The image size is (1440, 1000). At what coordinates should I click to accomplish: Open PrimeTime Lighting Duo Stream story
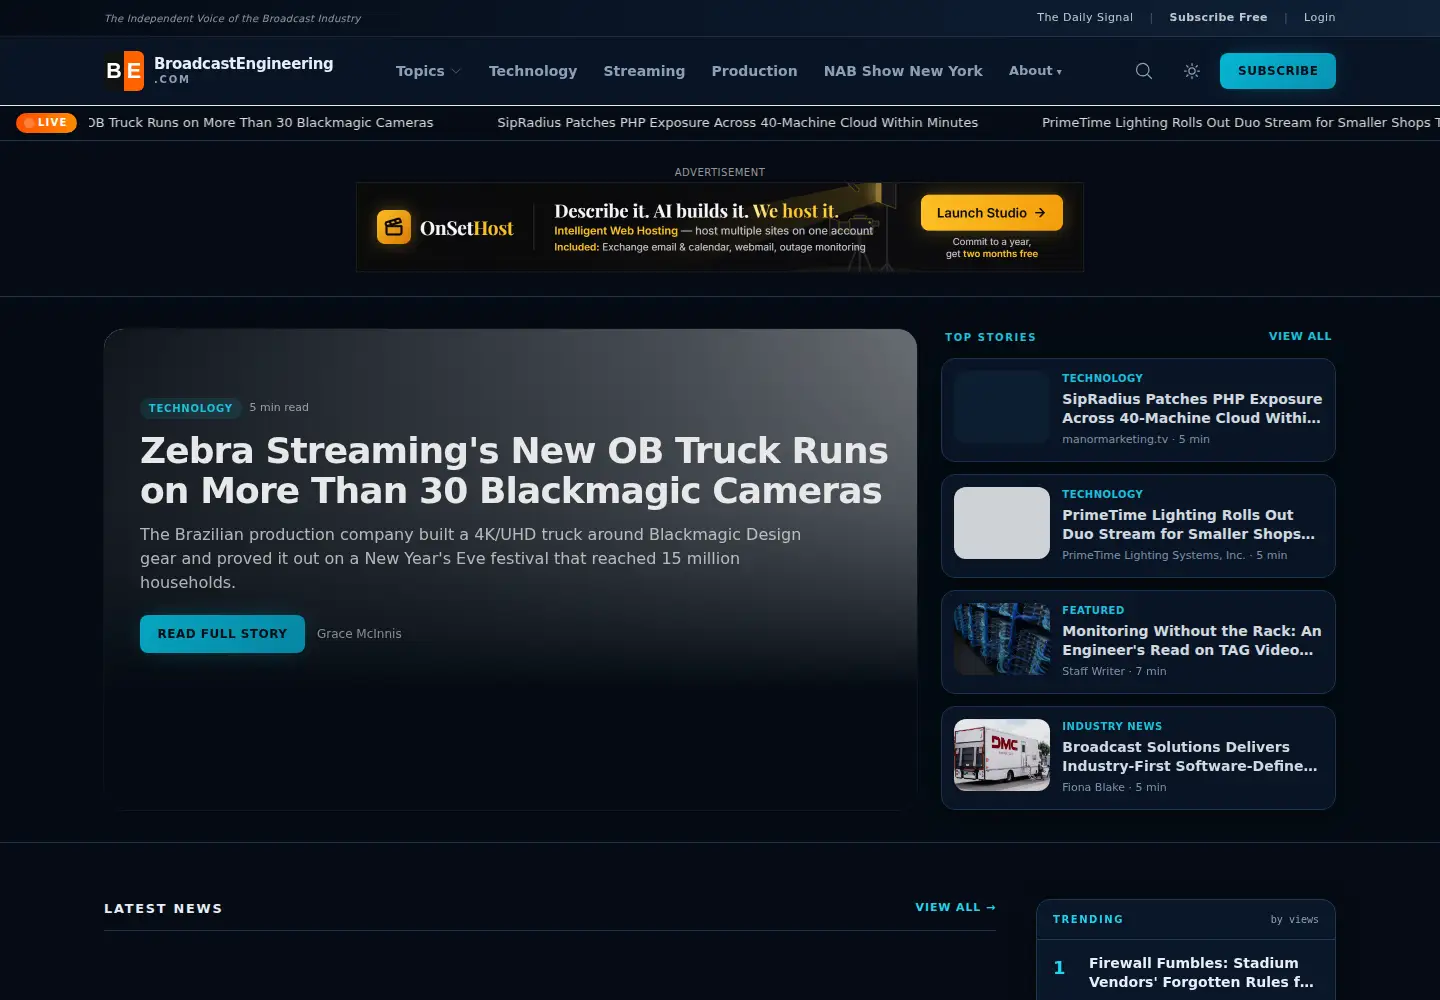1188,524
